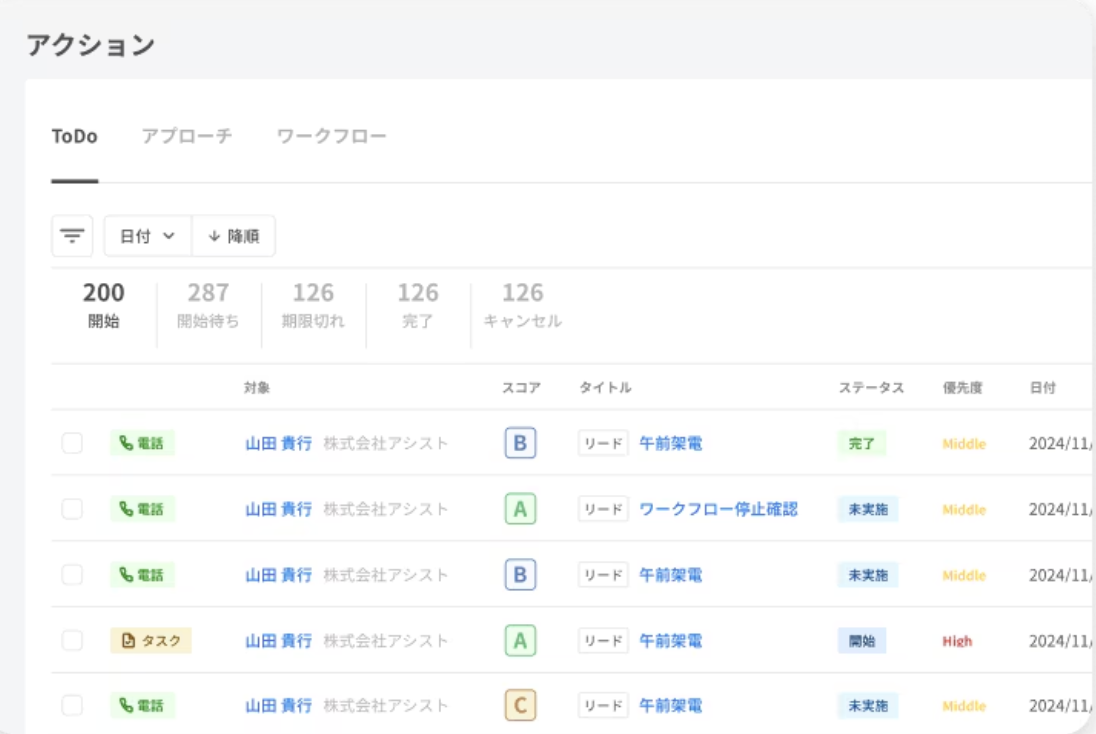Click the High priority label

pyautogui.click(x=956, y=641)
